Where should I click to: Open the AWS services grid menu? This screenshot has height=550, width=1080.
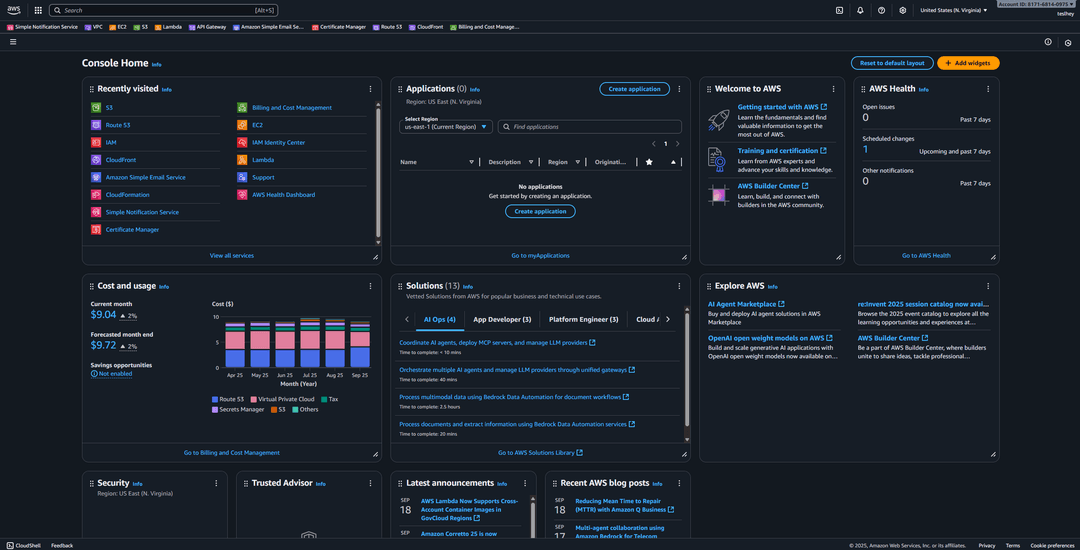38,10
